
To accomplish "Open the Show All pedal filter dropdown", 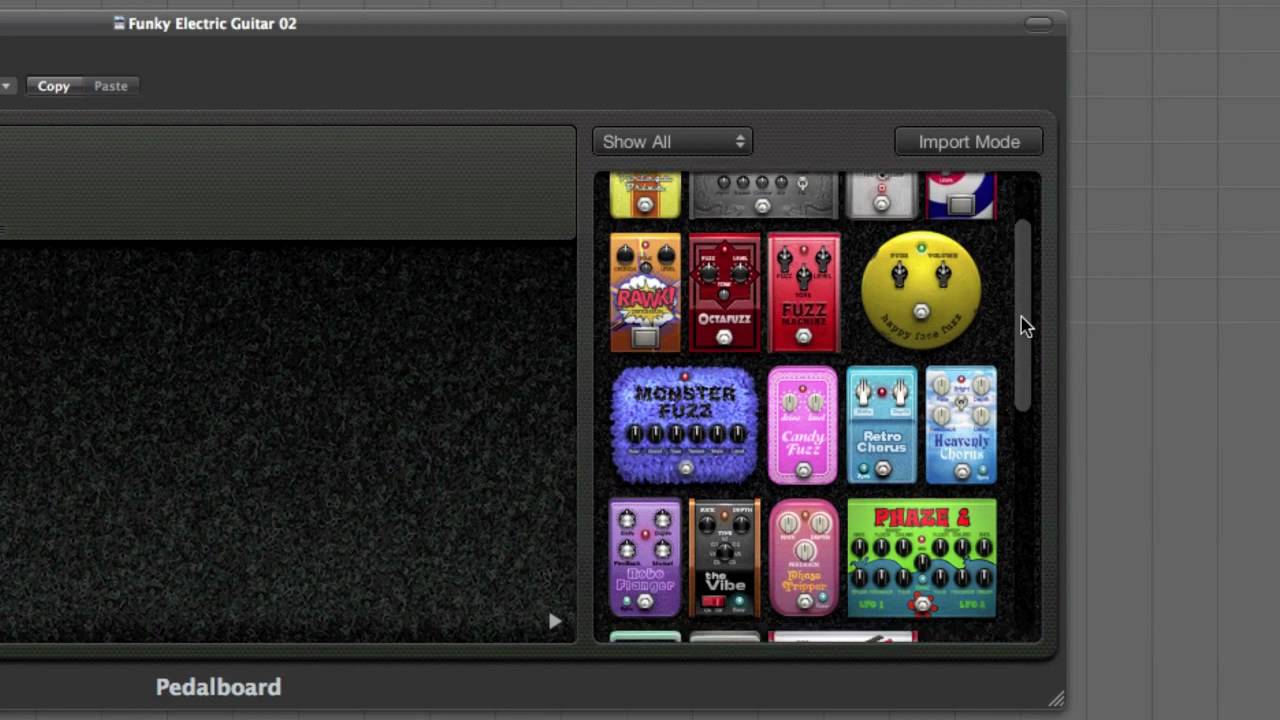I will coord(672,142).
